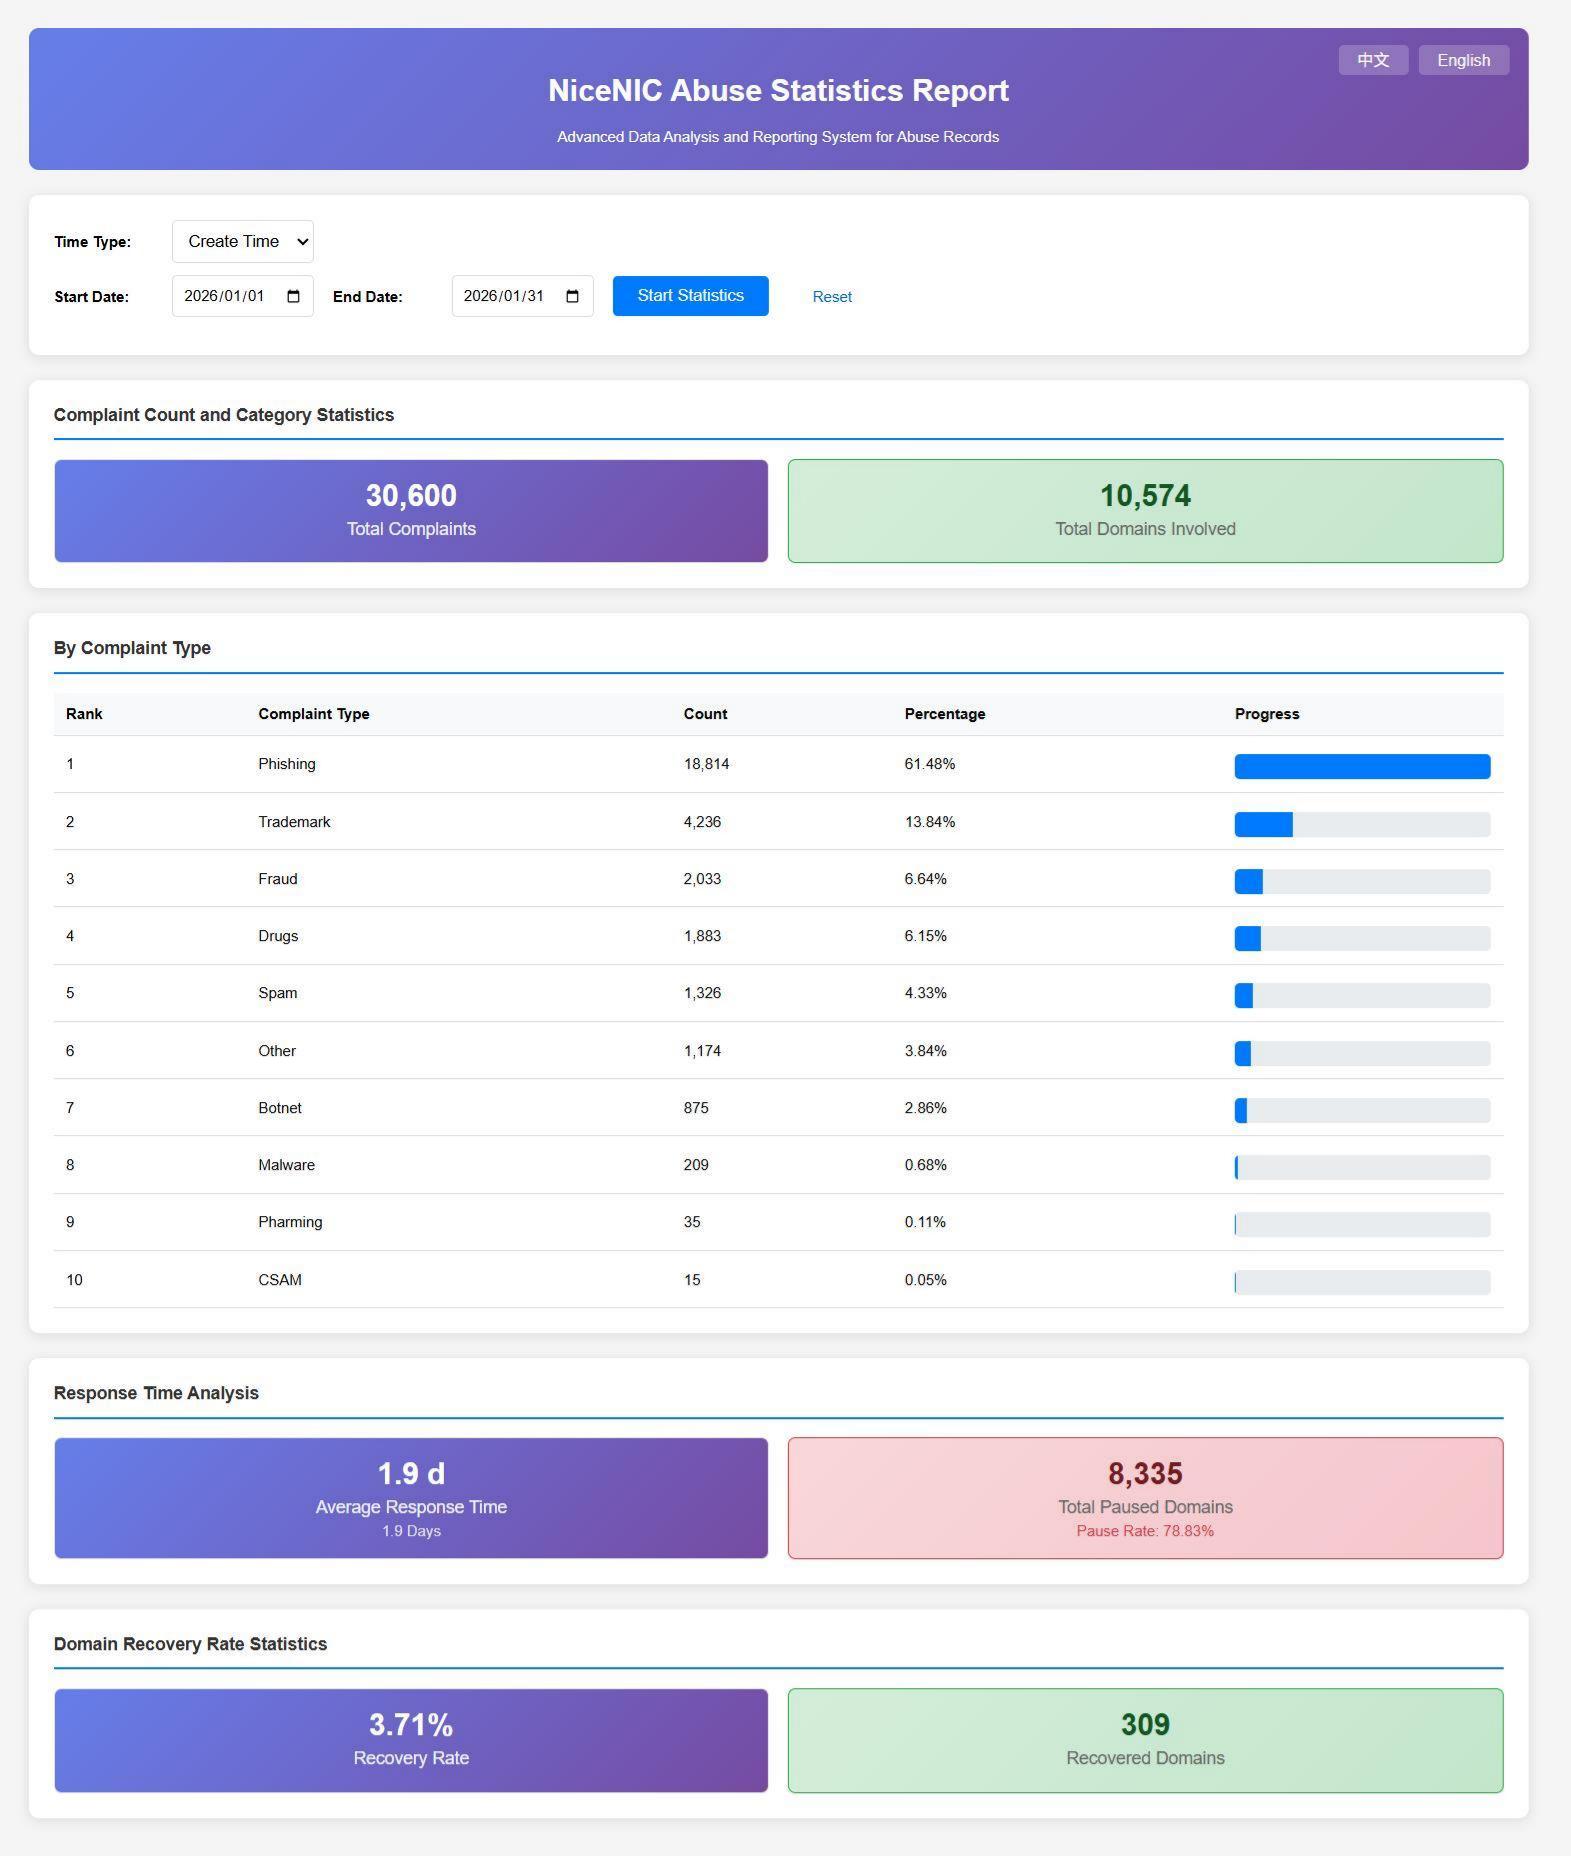Open calendar picker in Start Date field
Viewport: 1571px width, 1856px height.
point(293,296)
